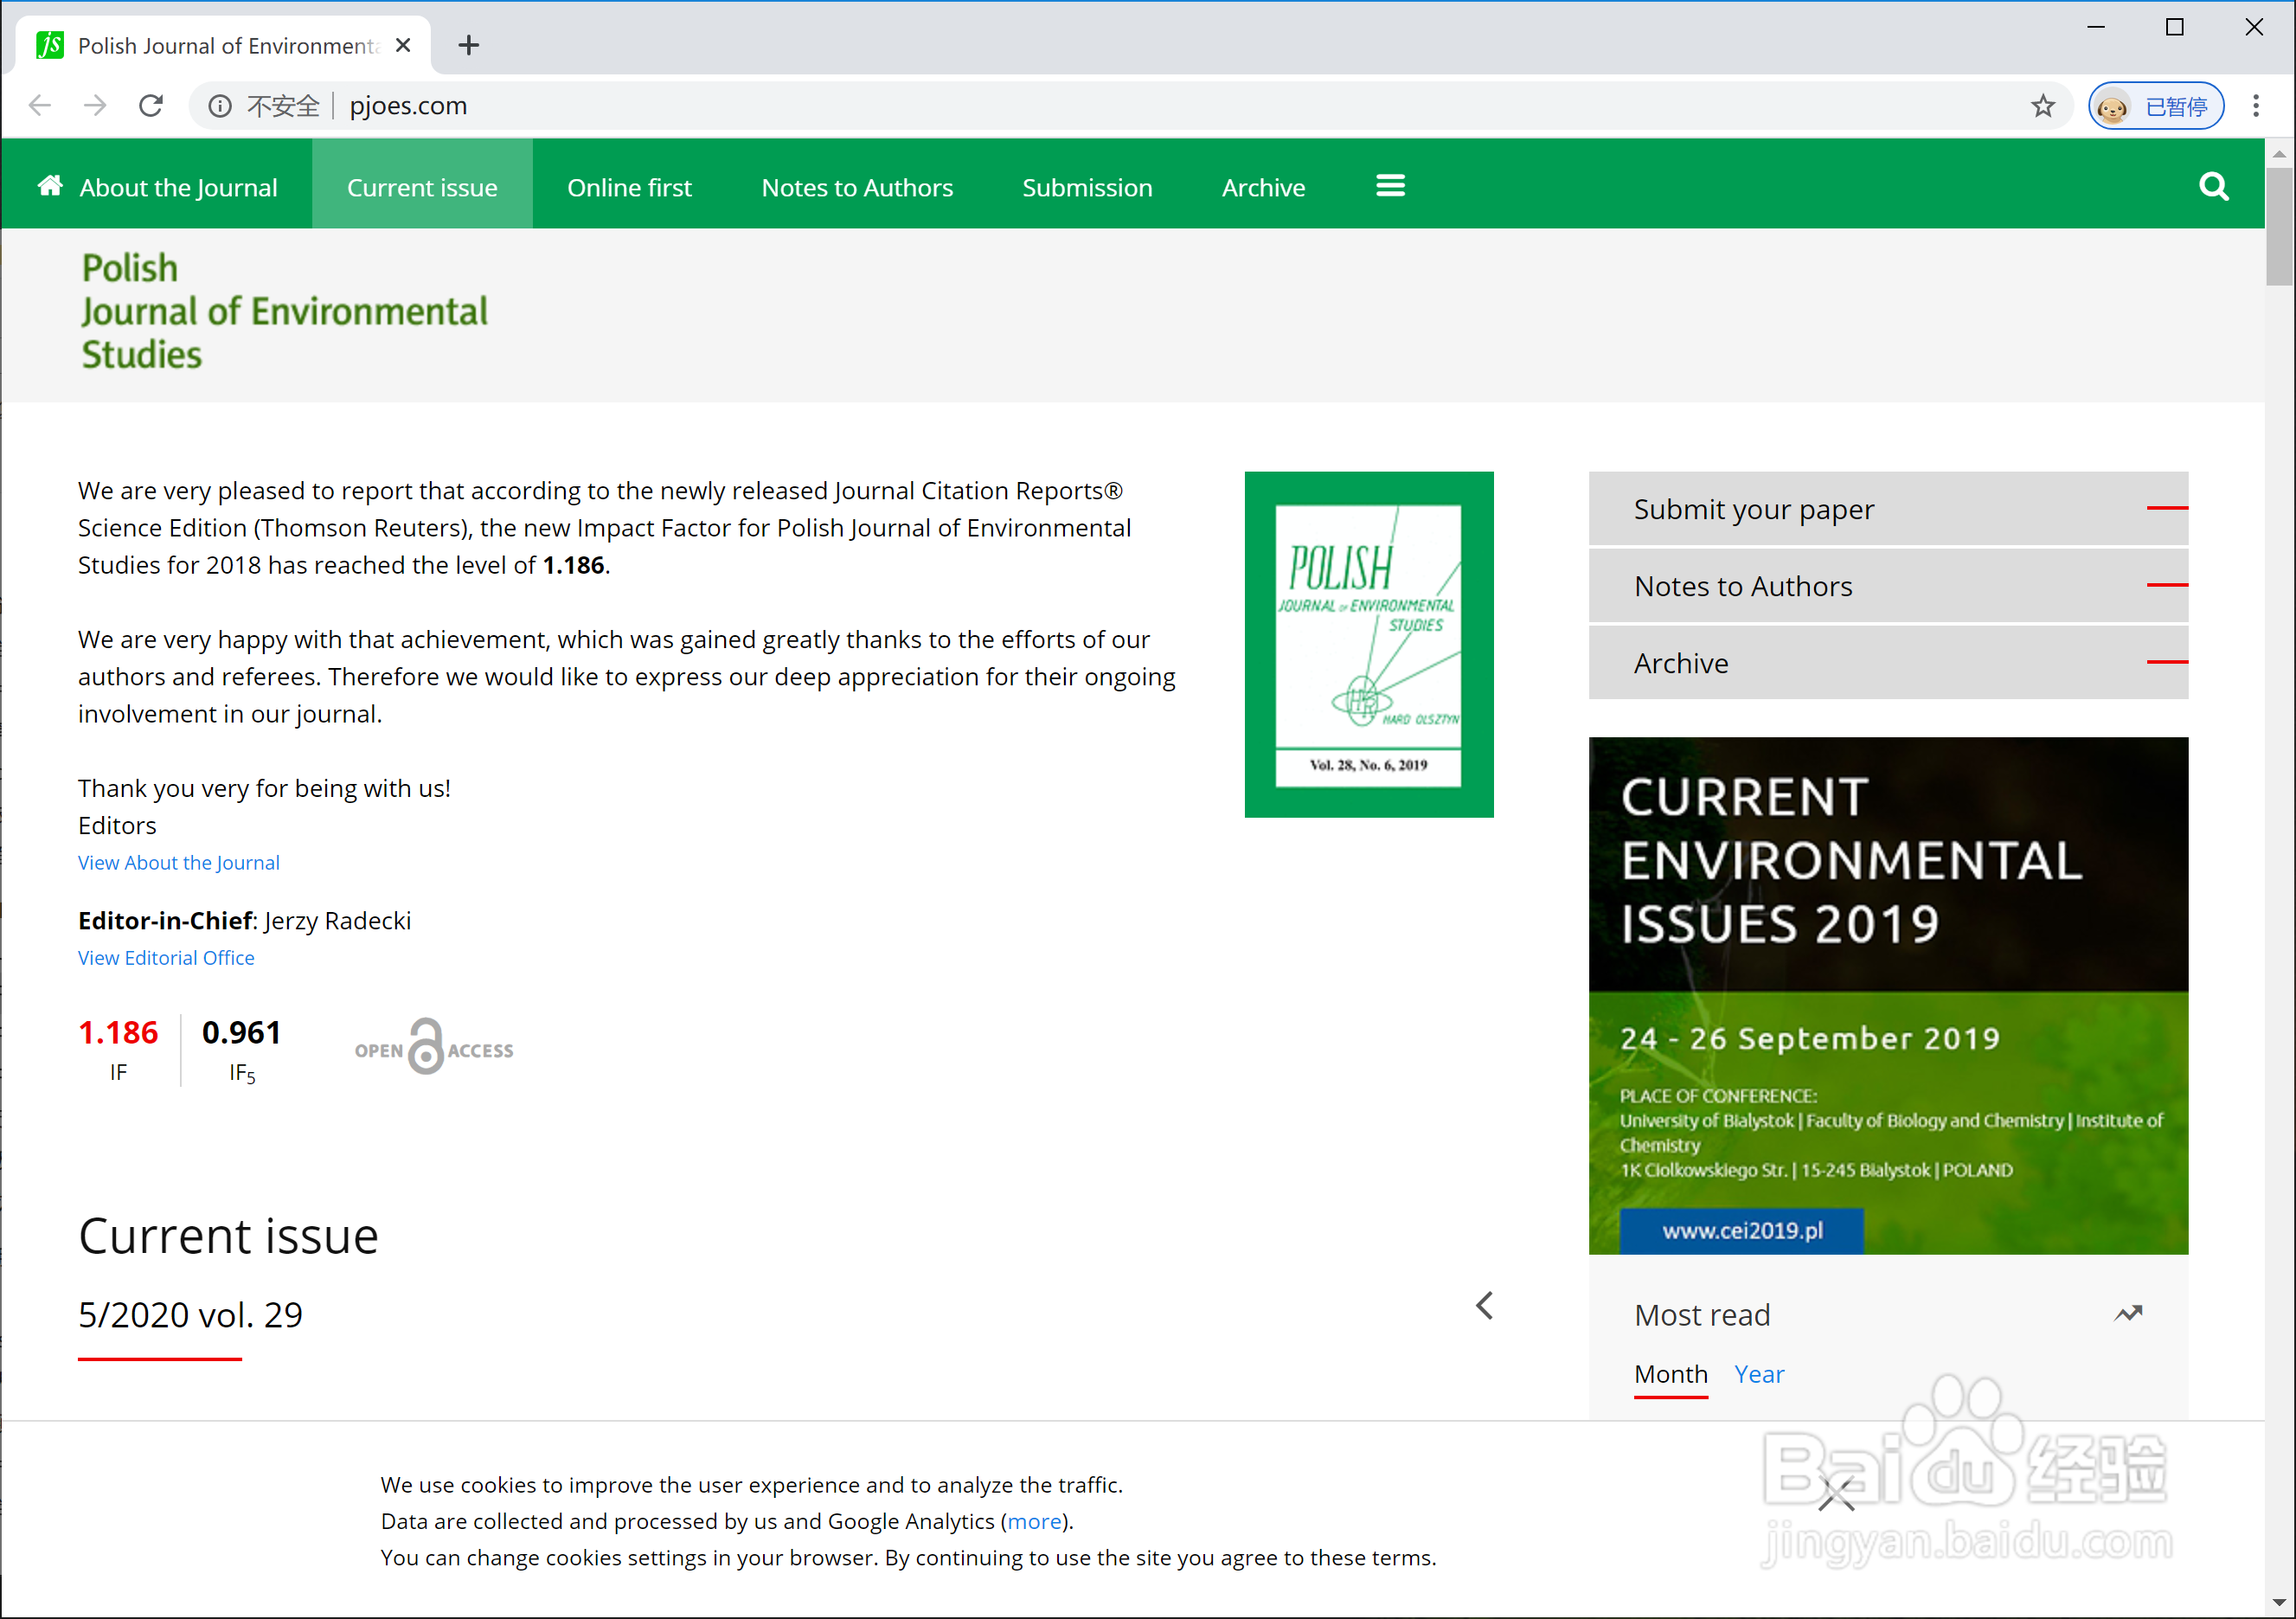Switch Most read to Year
The image size is (2296, 1619).
[x=1759, y=1374]
